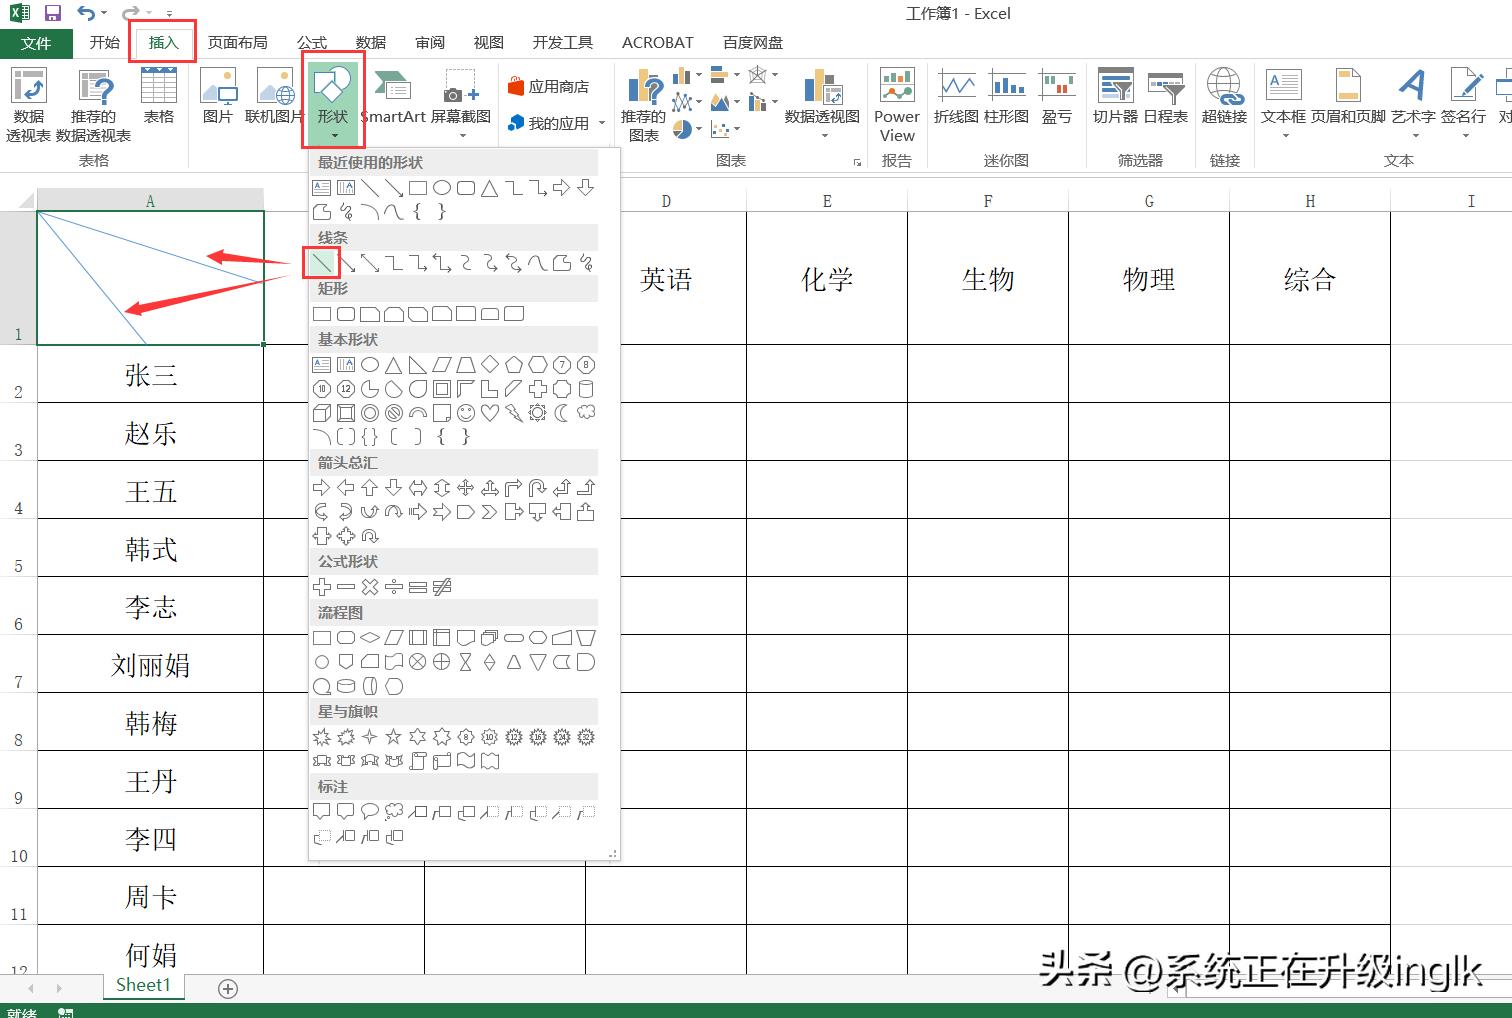Select the straight Line shape under 线条

click(321, 263)
